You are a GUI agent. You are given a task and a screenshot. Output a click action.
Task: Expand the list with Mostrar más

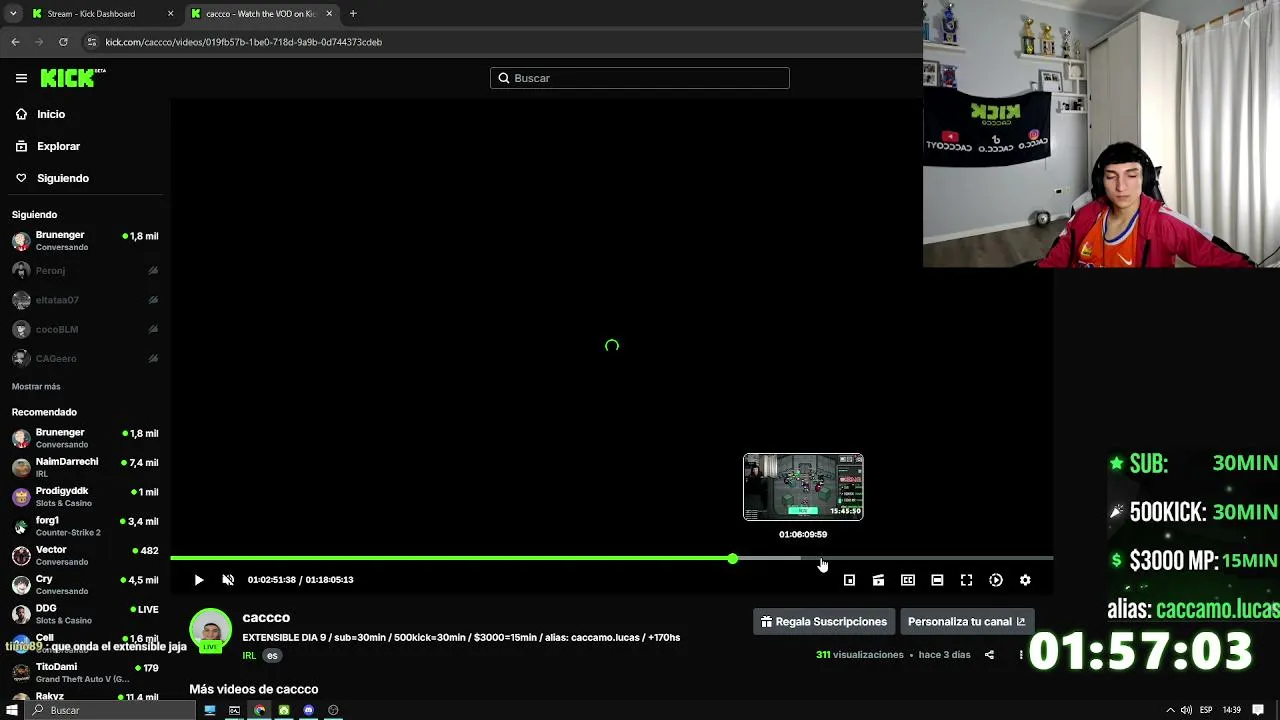36,386
